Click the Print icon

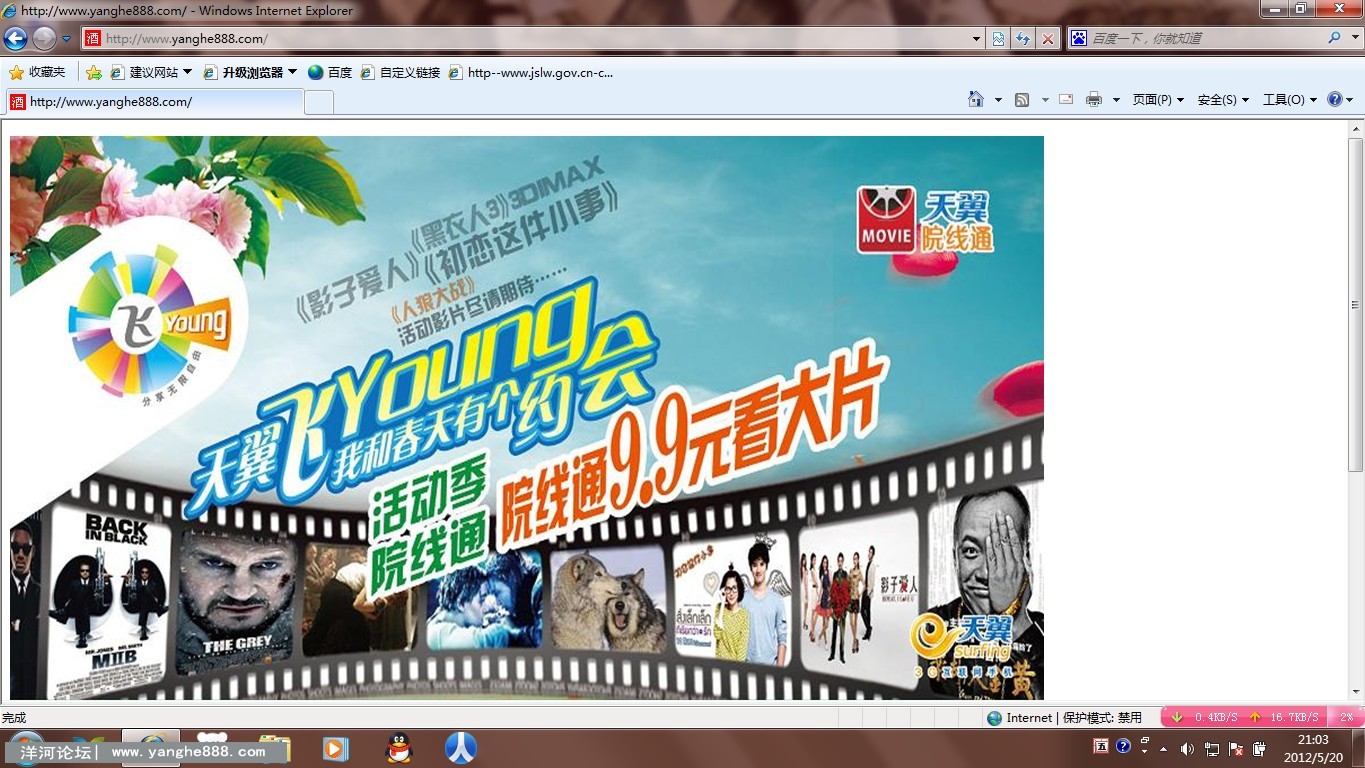pyautogui.click(x=1094, y=99)
